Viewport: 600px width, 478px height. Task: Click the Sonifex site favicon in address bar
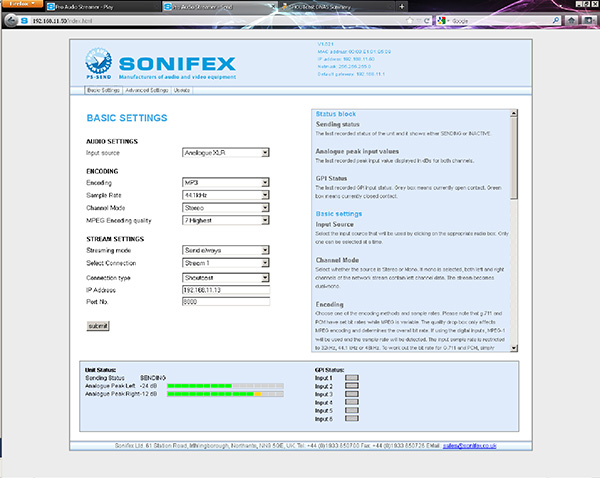(x=24, y=21)
